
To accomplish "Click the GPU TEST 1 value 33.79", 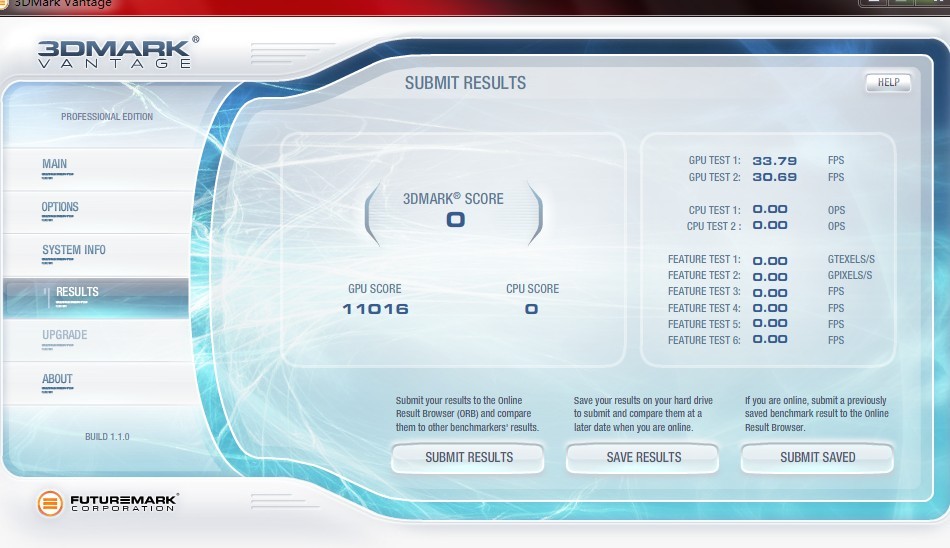I will click(774, 161).
